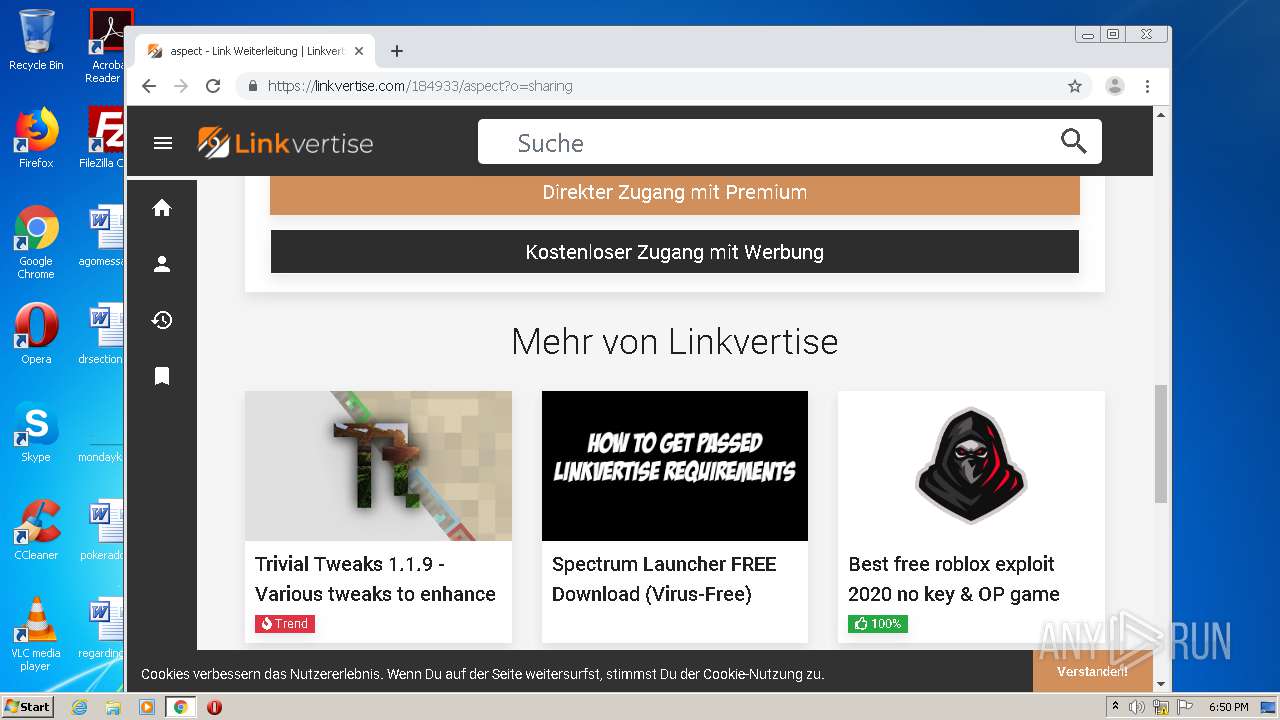Image resolution: width=1280 pixels, height=720 pixels.
Task: Select the Opera desktop shortcut
Action: click(x=36, y=334)
